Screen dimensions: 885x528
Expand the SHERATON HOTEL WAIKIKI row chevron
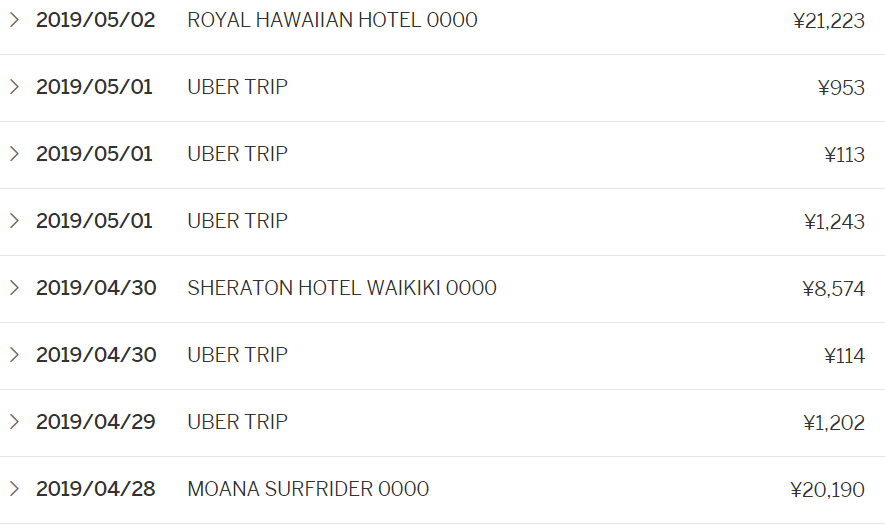click(x=14, y=288)
